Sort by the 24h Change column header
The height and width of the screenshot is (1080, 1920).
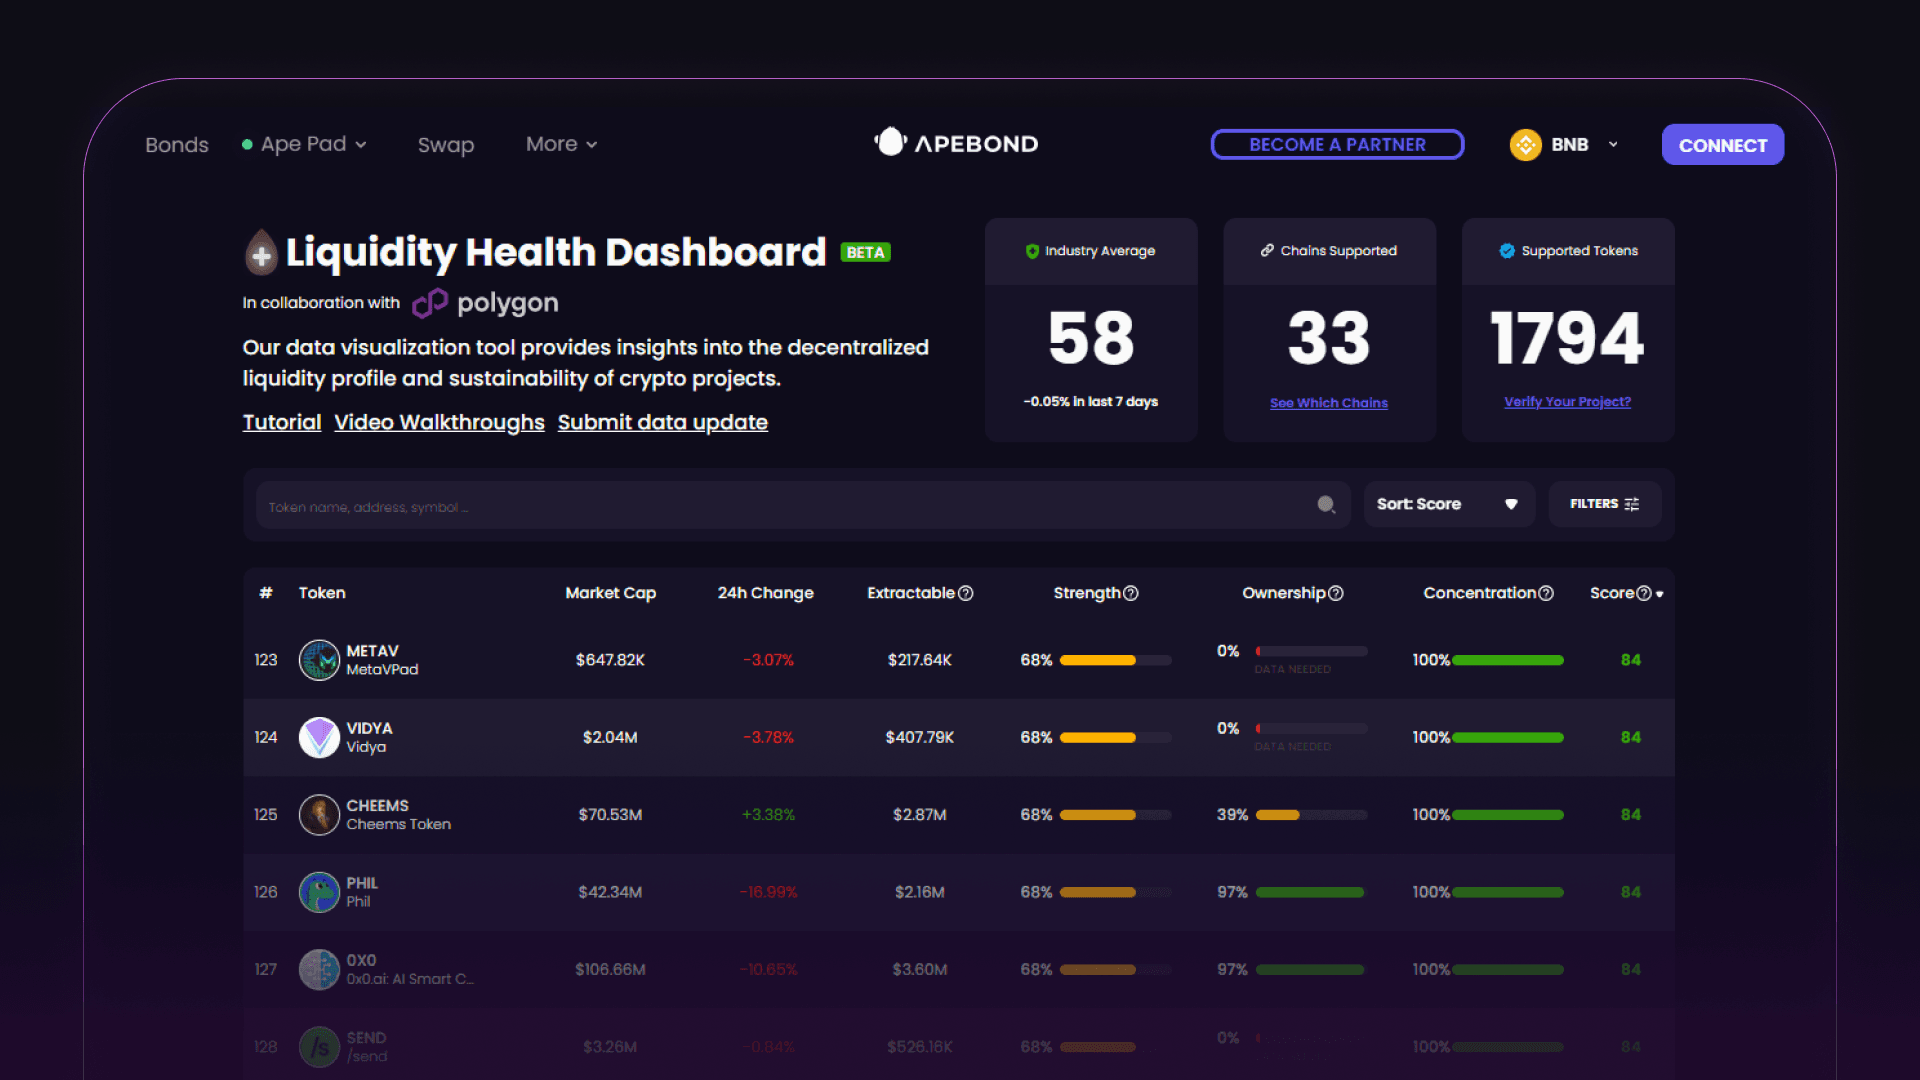click(x=766, y=593)
